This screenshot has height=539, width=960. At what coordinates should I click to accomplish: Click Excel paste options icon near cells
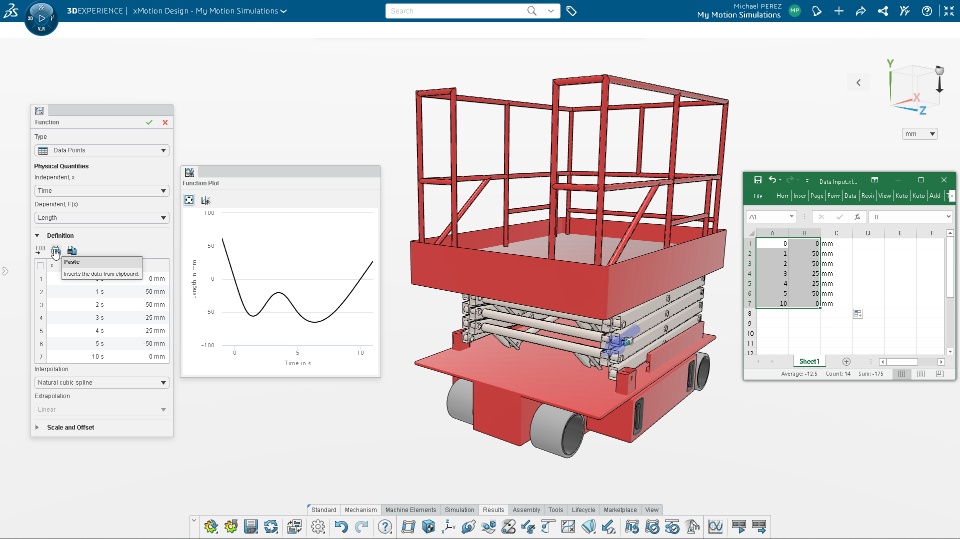point(858,314)
